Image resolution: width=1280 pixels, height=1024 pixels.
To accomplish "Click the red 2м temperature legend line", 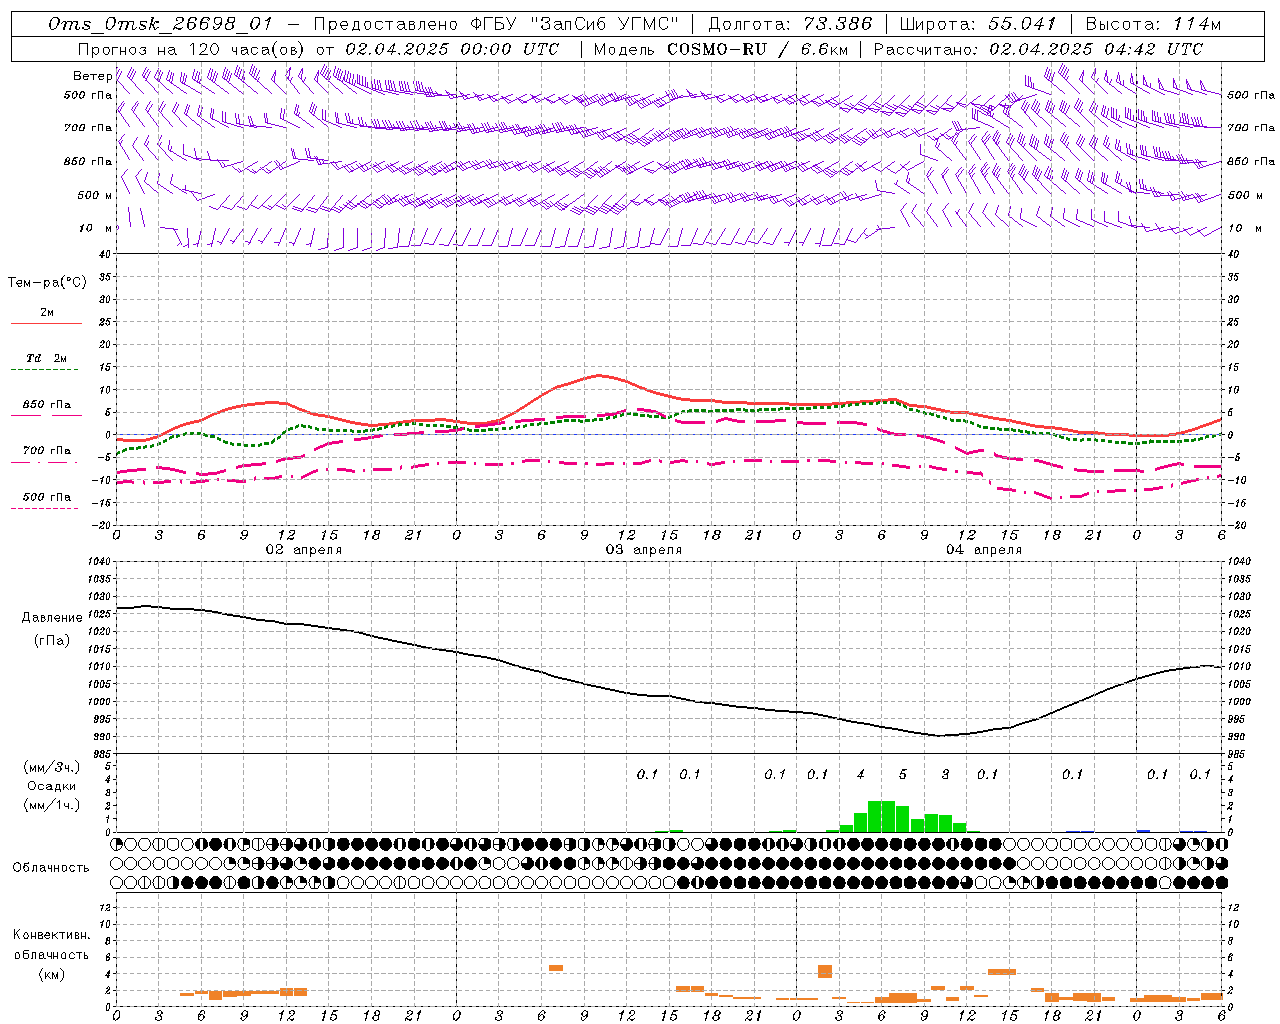I will (x=46, y=323).
